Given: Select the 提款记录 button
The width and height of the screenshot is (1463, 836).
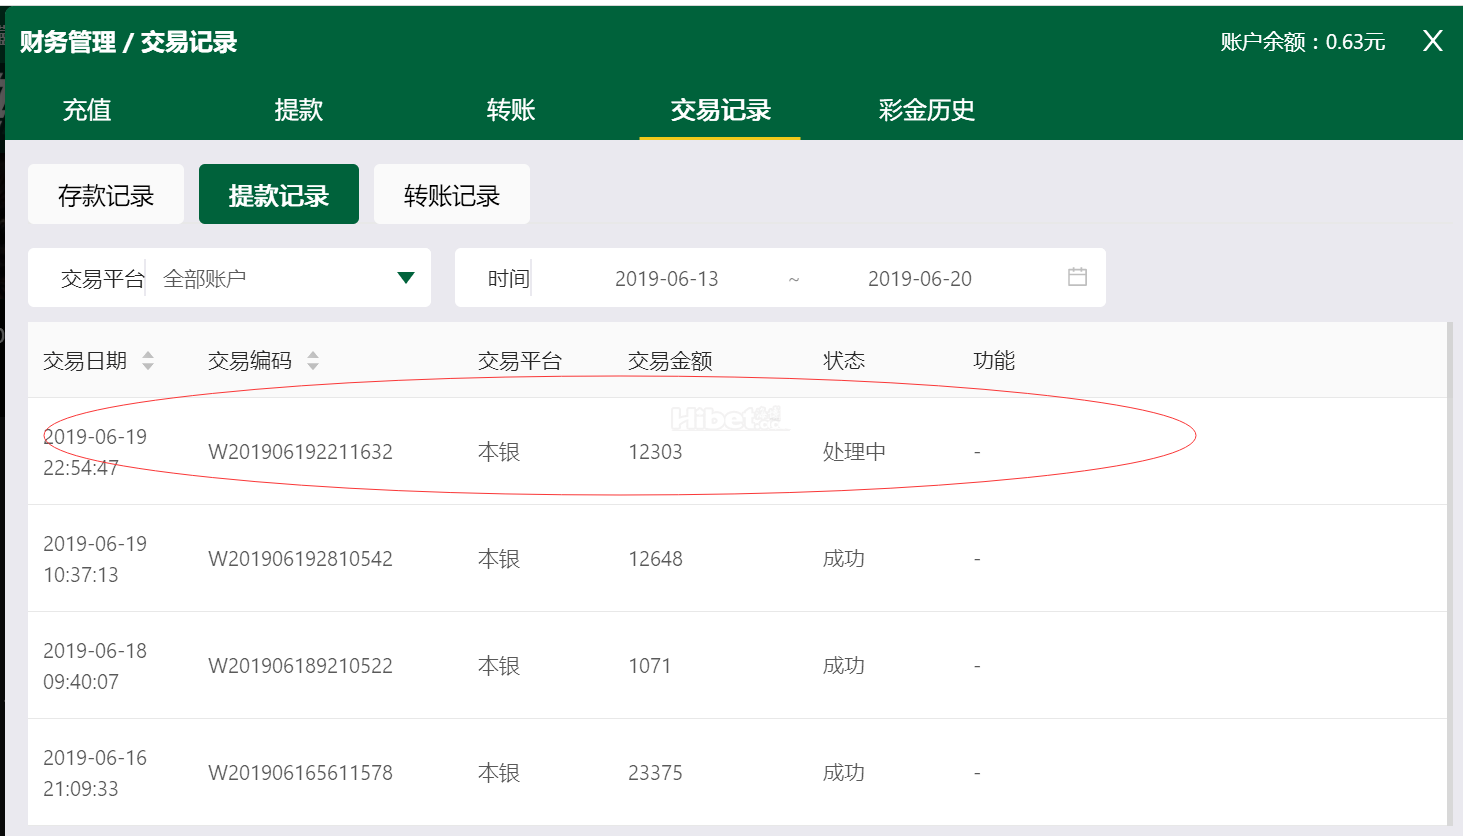Looking at the screenshot, I should (279, 195).
